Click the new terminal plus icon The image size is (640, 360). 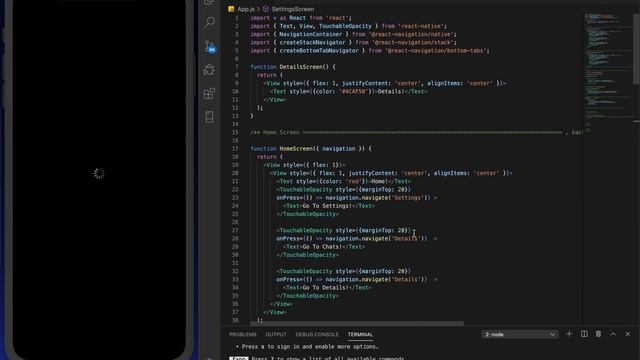click(569, 334)
